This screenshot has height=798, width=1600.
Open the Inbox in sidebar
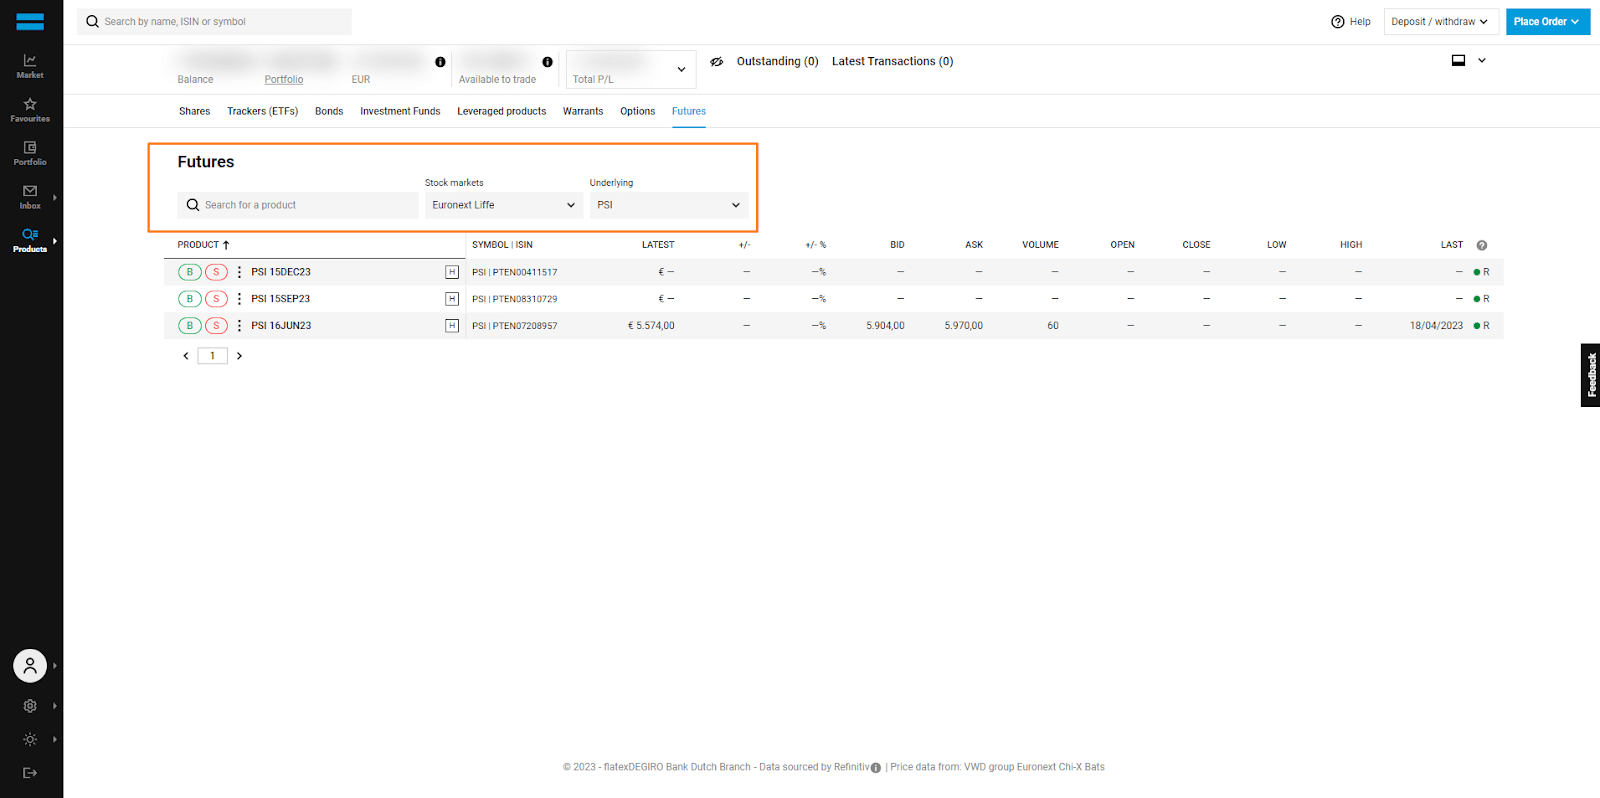(x=30, y=197)
